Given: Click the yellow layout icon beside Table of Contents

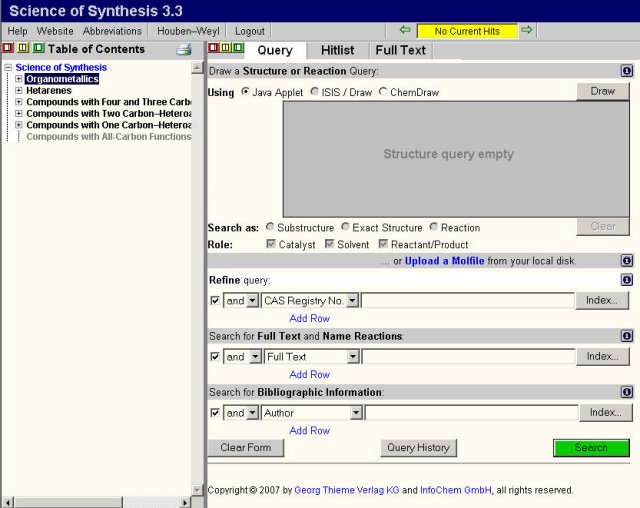Looking at the screenshot, I should pos(23,48).
